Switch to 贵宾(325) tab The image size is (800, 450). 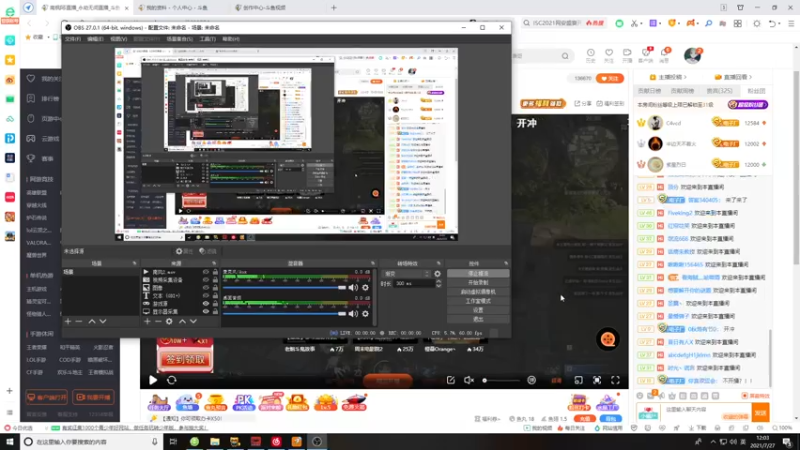(x=719, y=91)
